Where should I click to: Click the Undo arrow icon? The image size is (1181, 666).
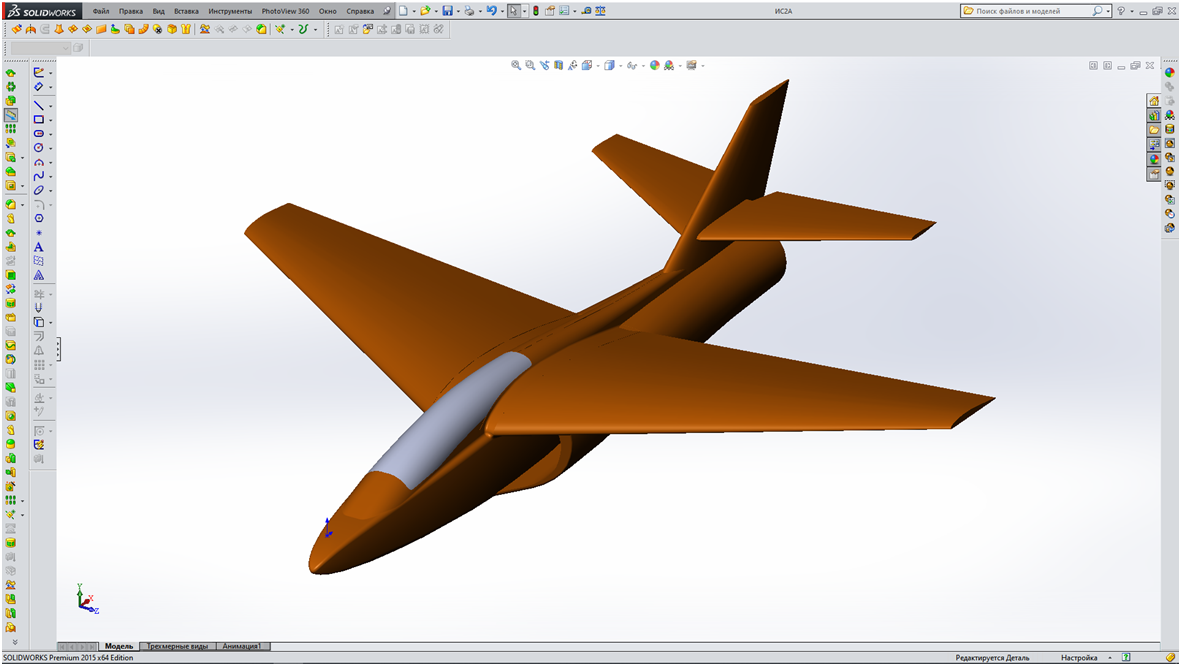click(x=492, y=11)
